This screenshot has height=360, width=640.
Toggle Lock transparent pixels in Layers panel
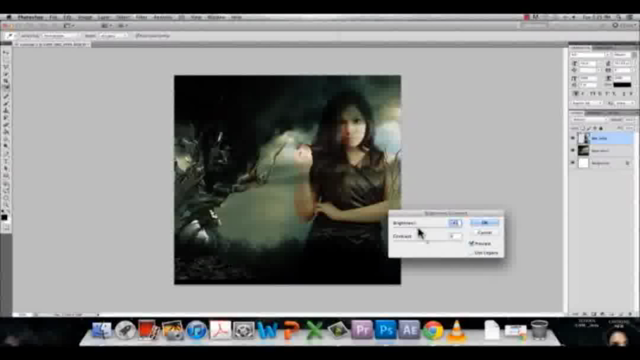pos(583,128)
